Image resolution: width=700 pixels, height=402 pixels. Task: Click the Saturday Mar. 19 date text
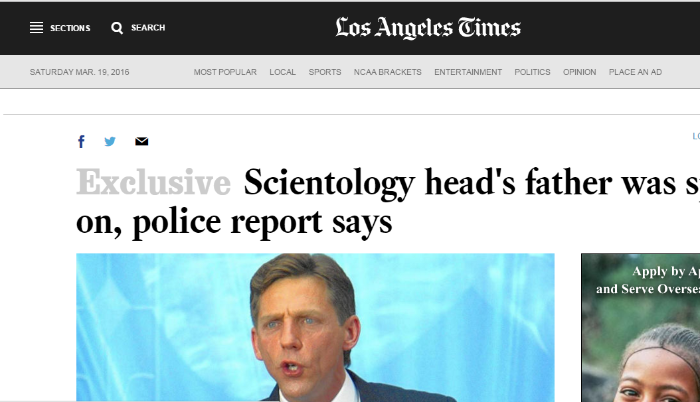pyautogui.click(x=79, y=72)
